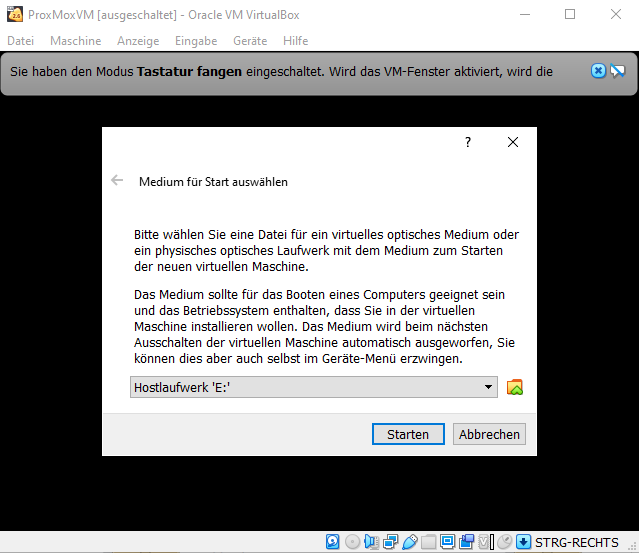
Task: Click the Tastatur fangen notification text
Action: click(x=281, y=72)
